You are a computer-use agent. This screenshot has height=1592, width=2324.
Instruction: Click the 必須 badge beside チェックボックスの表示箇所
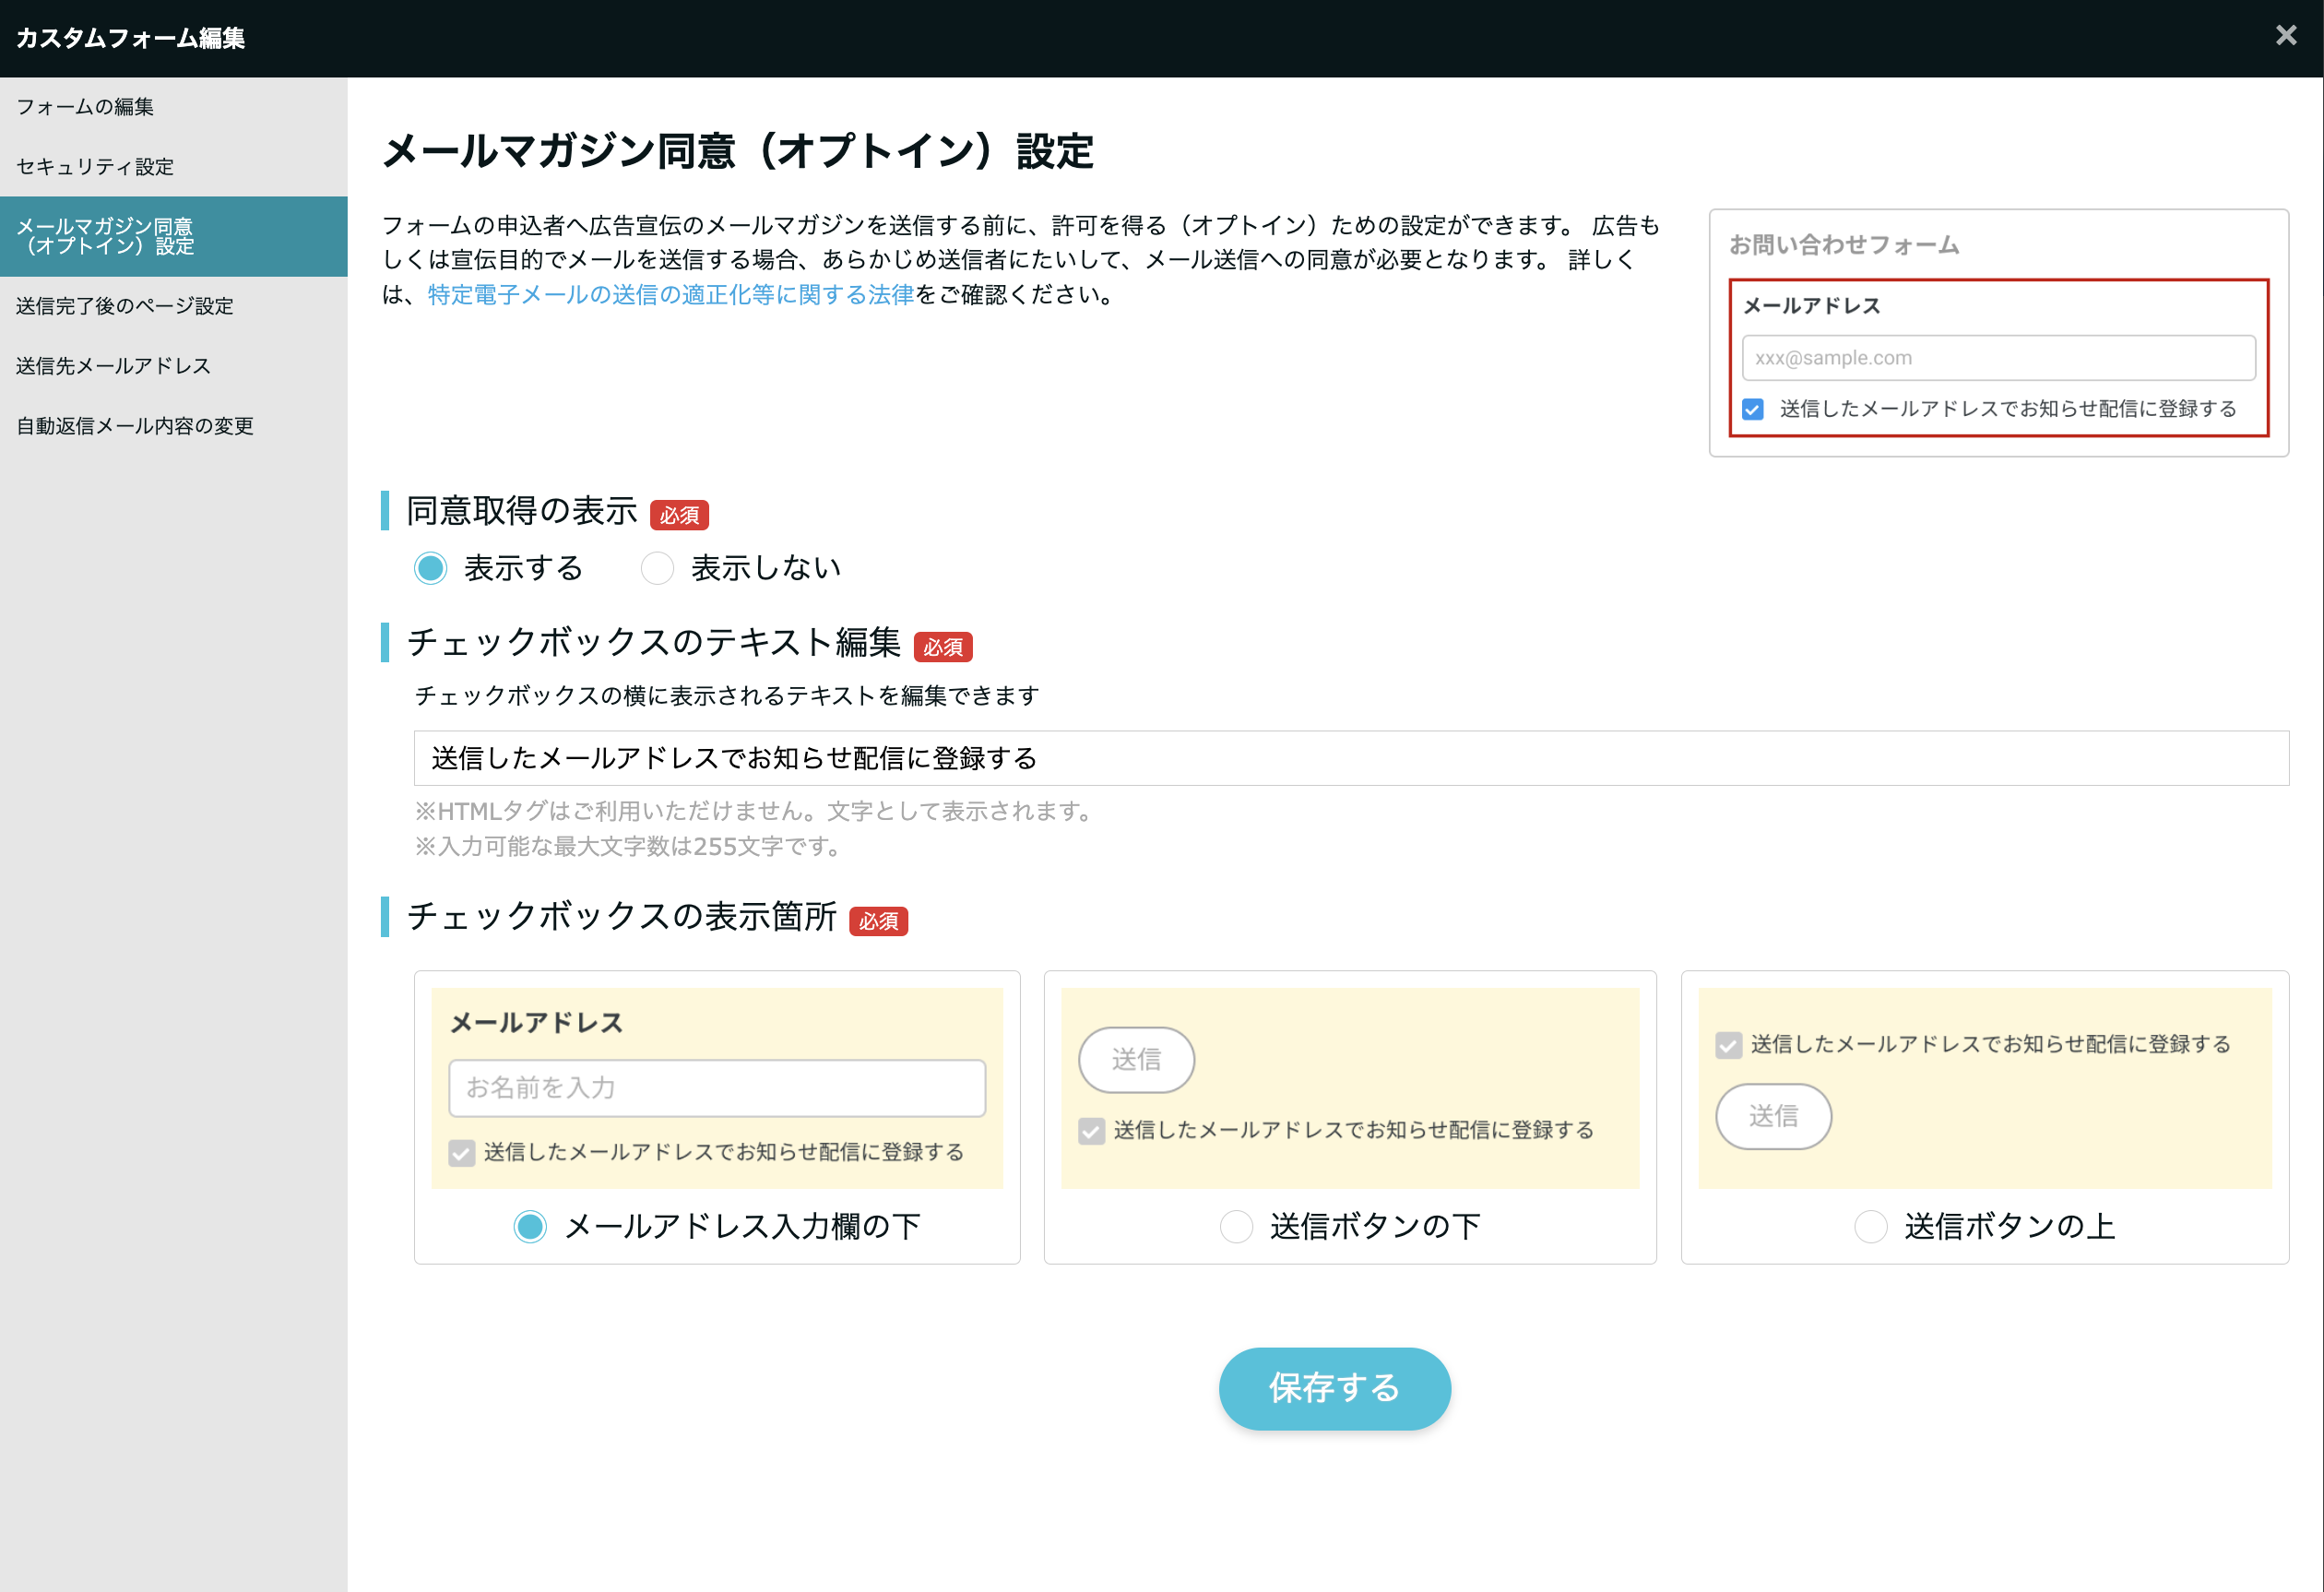878,921
